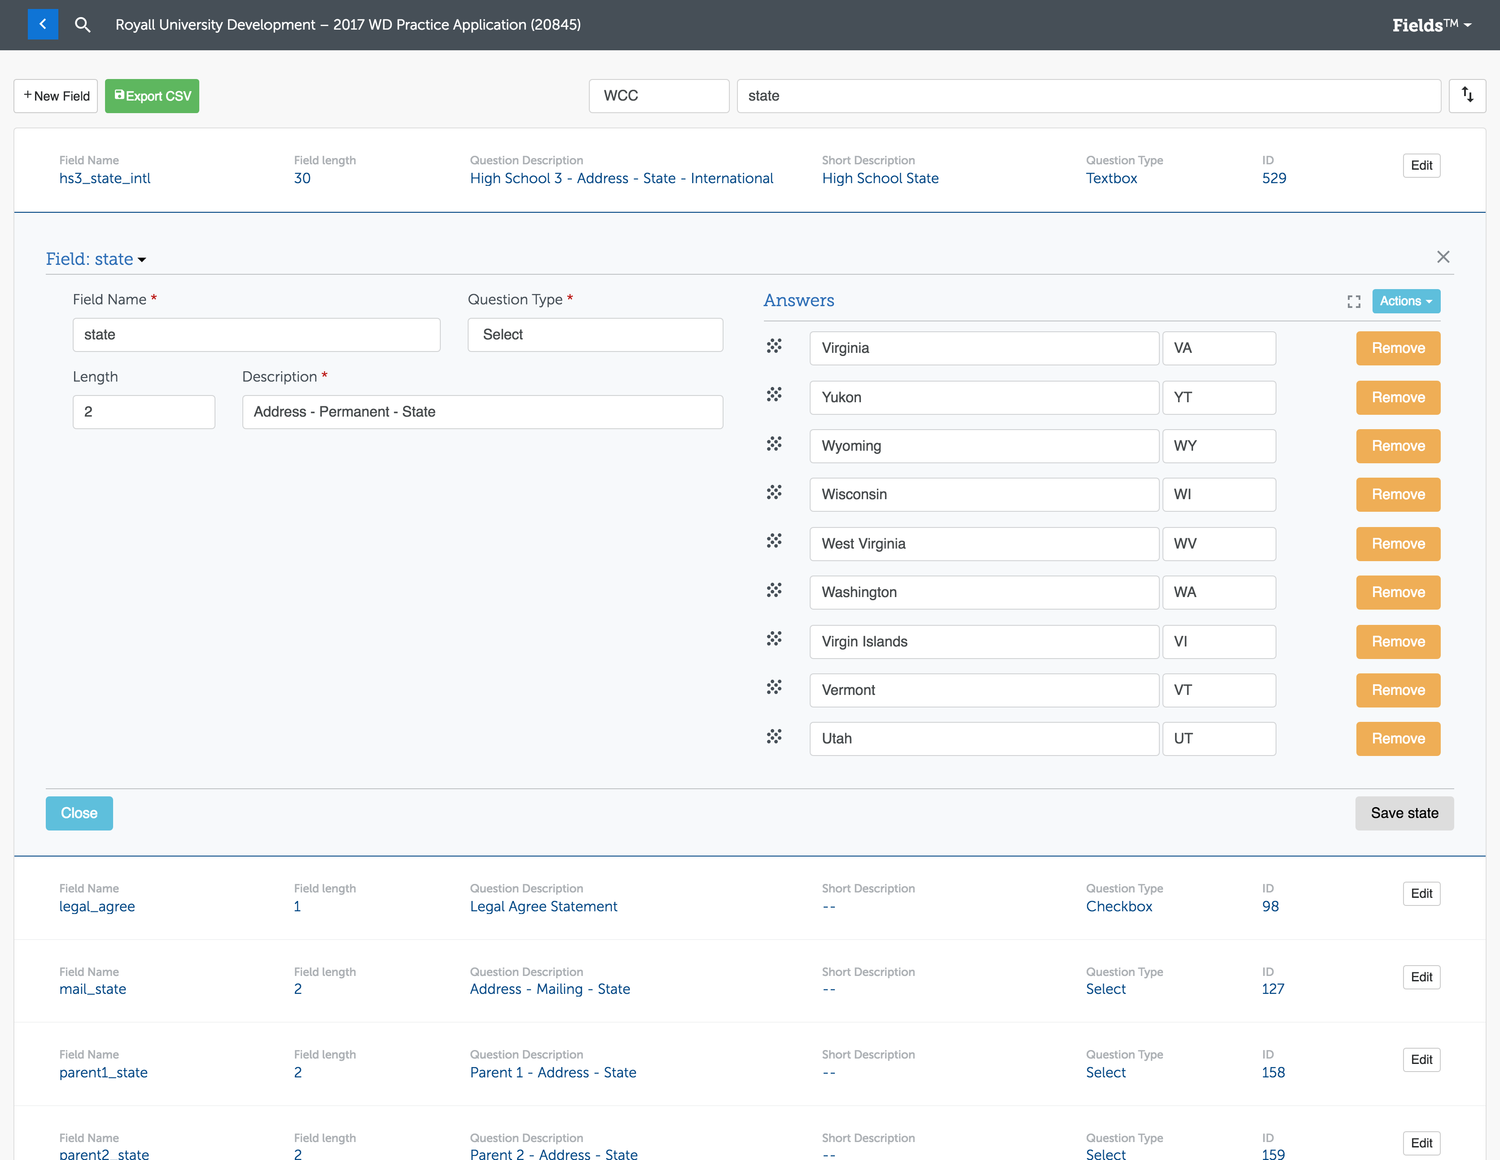This screenshot has height=1160, width=1500.
Task: Click the drag handle beside Utah
Action: click(774, 737)
